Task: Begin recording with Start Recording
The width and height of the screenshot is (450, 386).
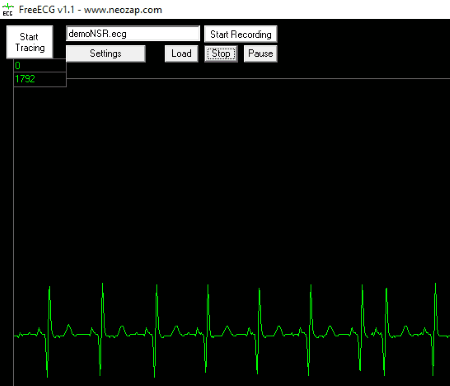Action: (241, 34)
